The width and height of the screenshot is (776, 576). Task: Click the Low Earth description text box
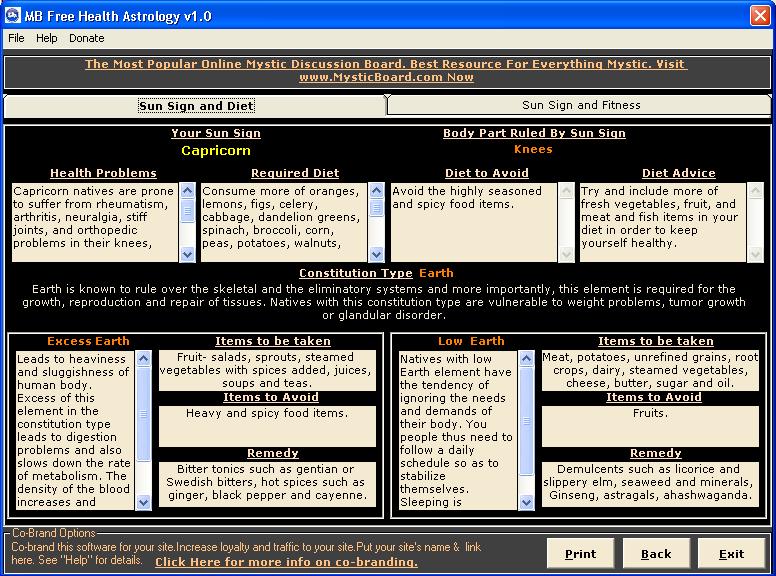point(458,430)
